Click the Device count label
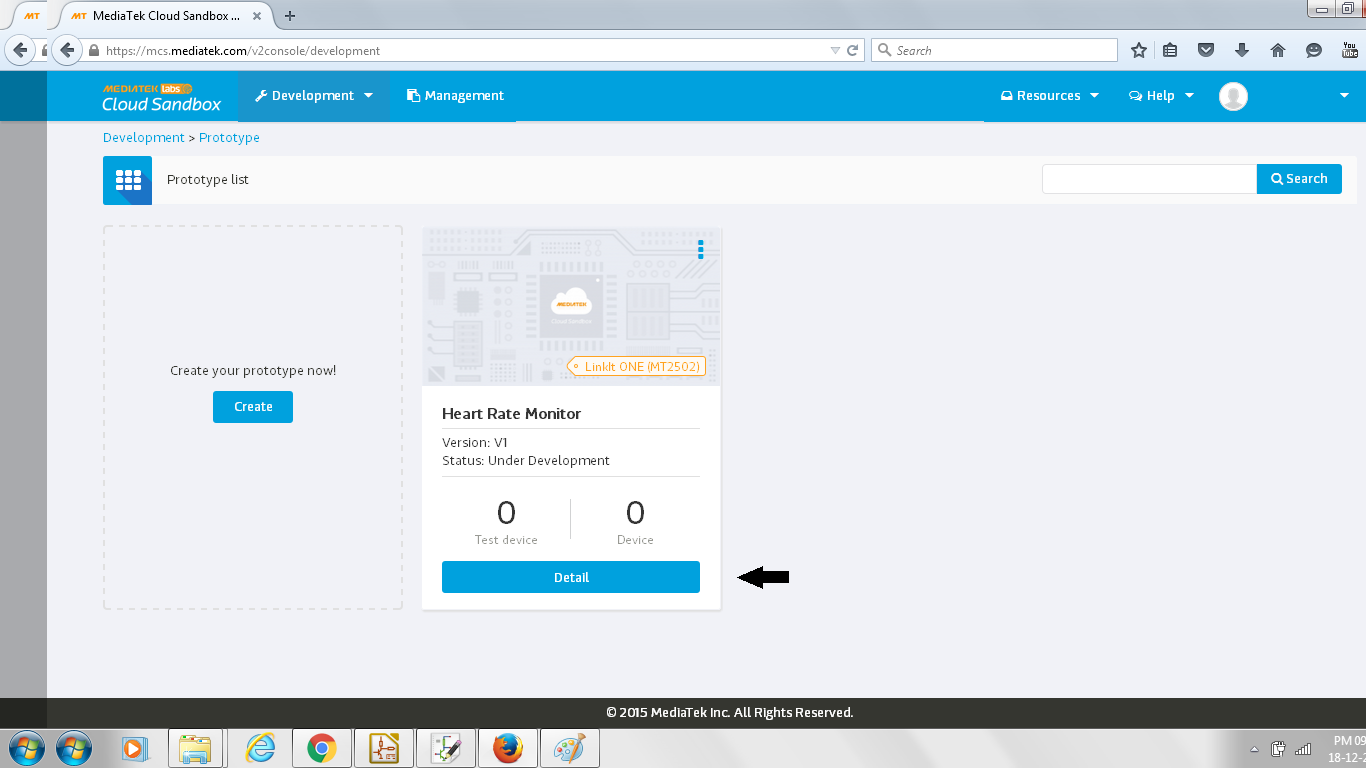 click(635, 540)
